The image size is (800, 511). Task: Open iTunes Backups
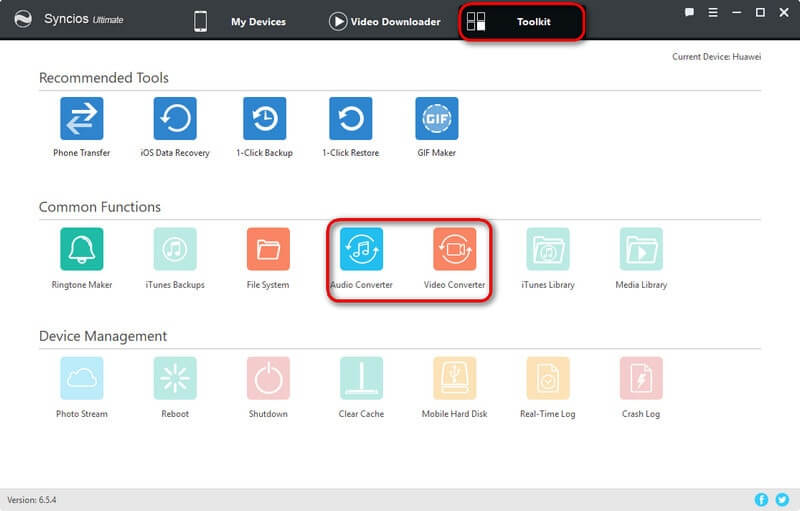tap(175, 249)
